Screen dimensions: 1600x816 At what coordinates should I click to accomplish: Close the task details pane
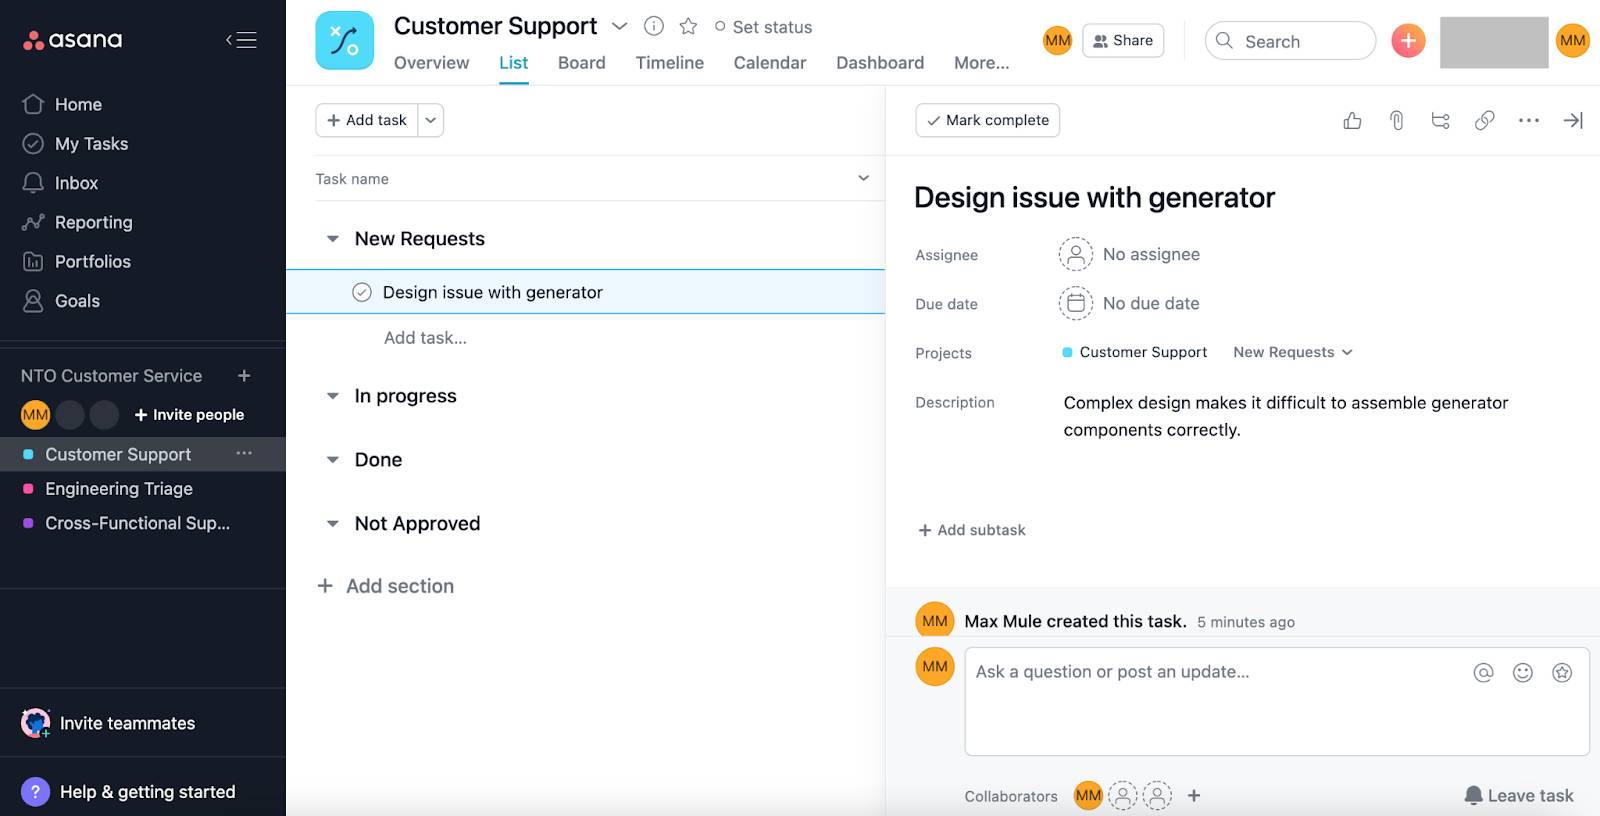click(1573, 120)
